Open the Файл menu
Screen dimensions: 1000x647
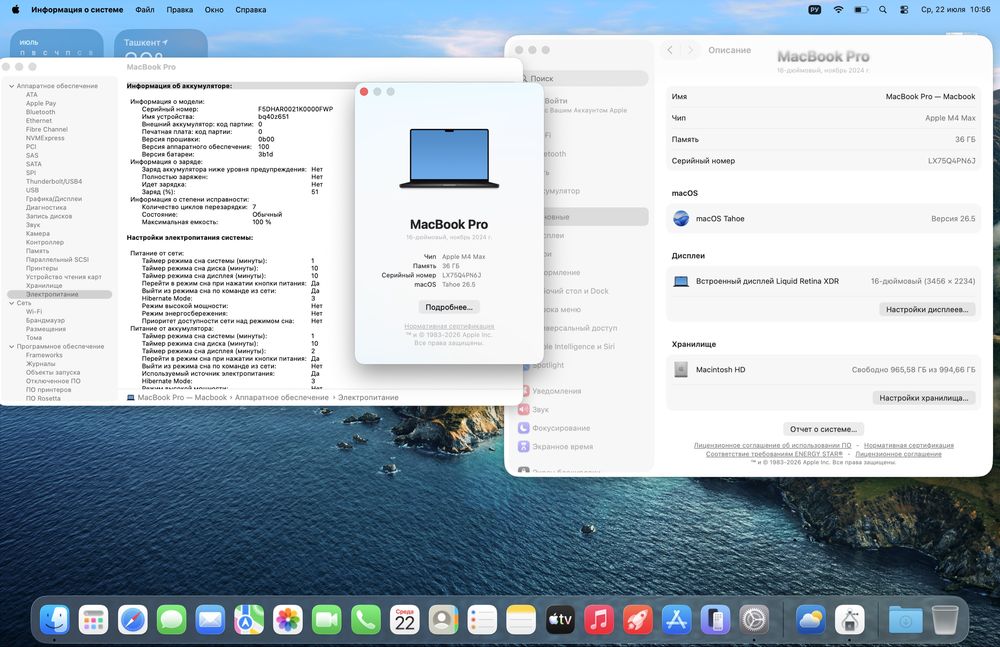coord(145,10)
